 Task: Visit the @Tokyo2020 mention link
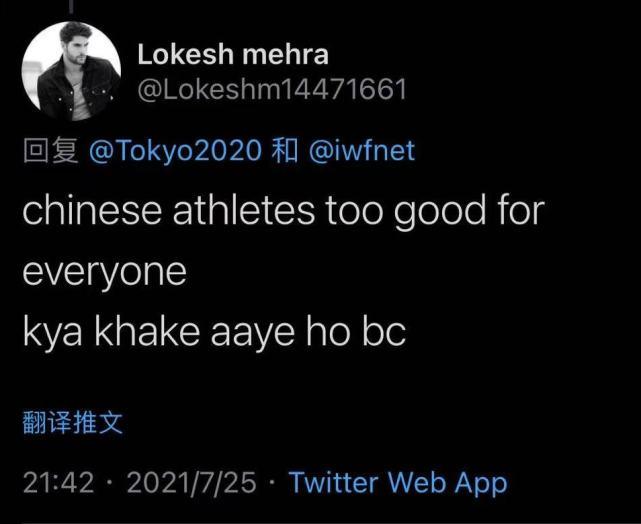pyautogui.click(x=175, y=150)
